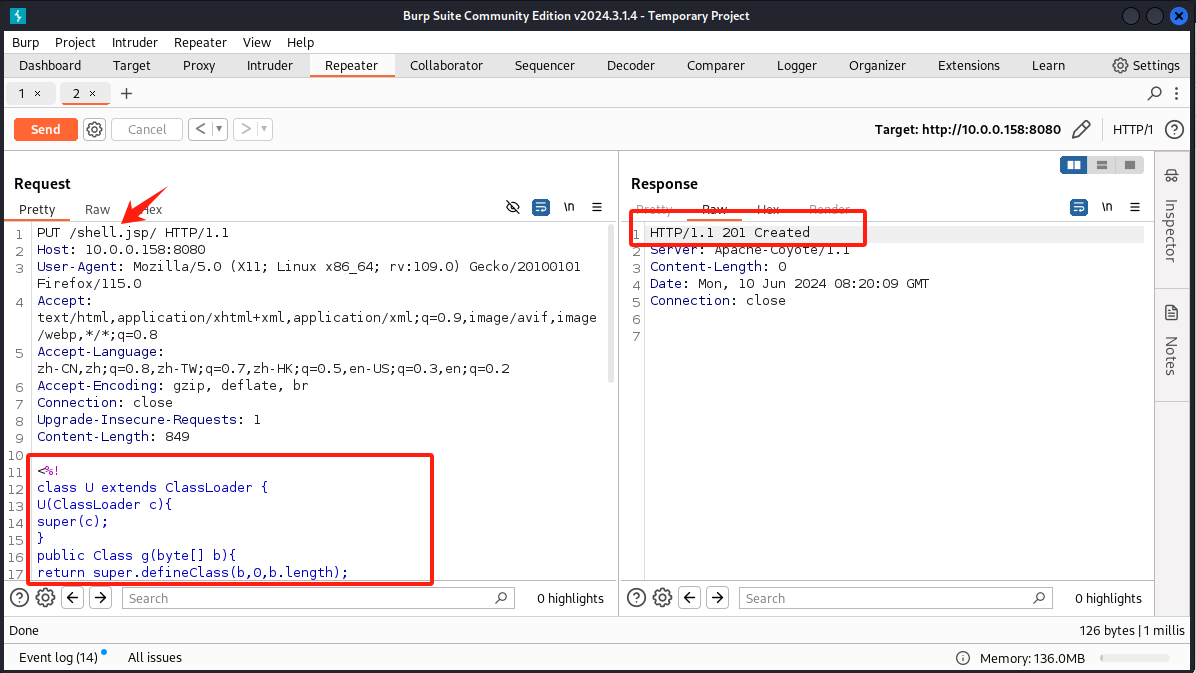This screenshot has height=673, width=1196.
Task: Open All issues in status bar
Action: [155, 658]
